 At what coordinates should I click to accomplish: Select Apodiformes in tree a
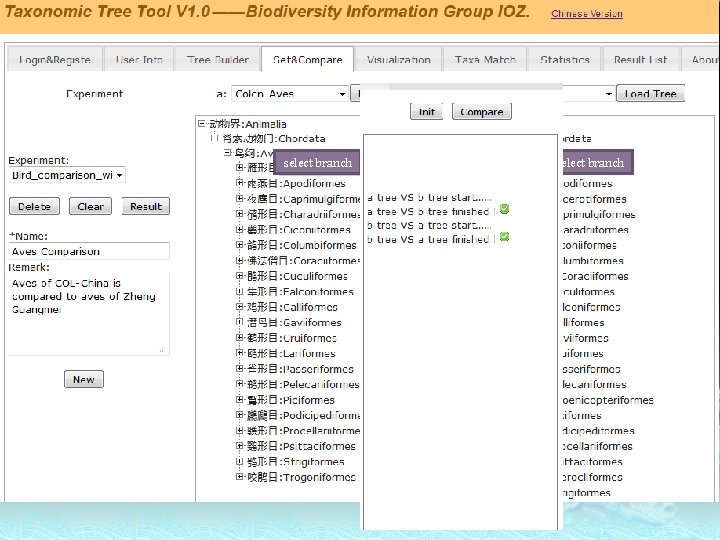pyautogui.click(x=296, y=183)
